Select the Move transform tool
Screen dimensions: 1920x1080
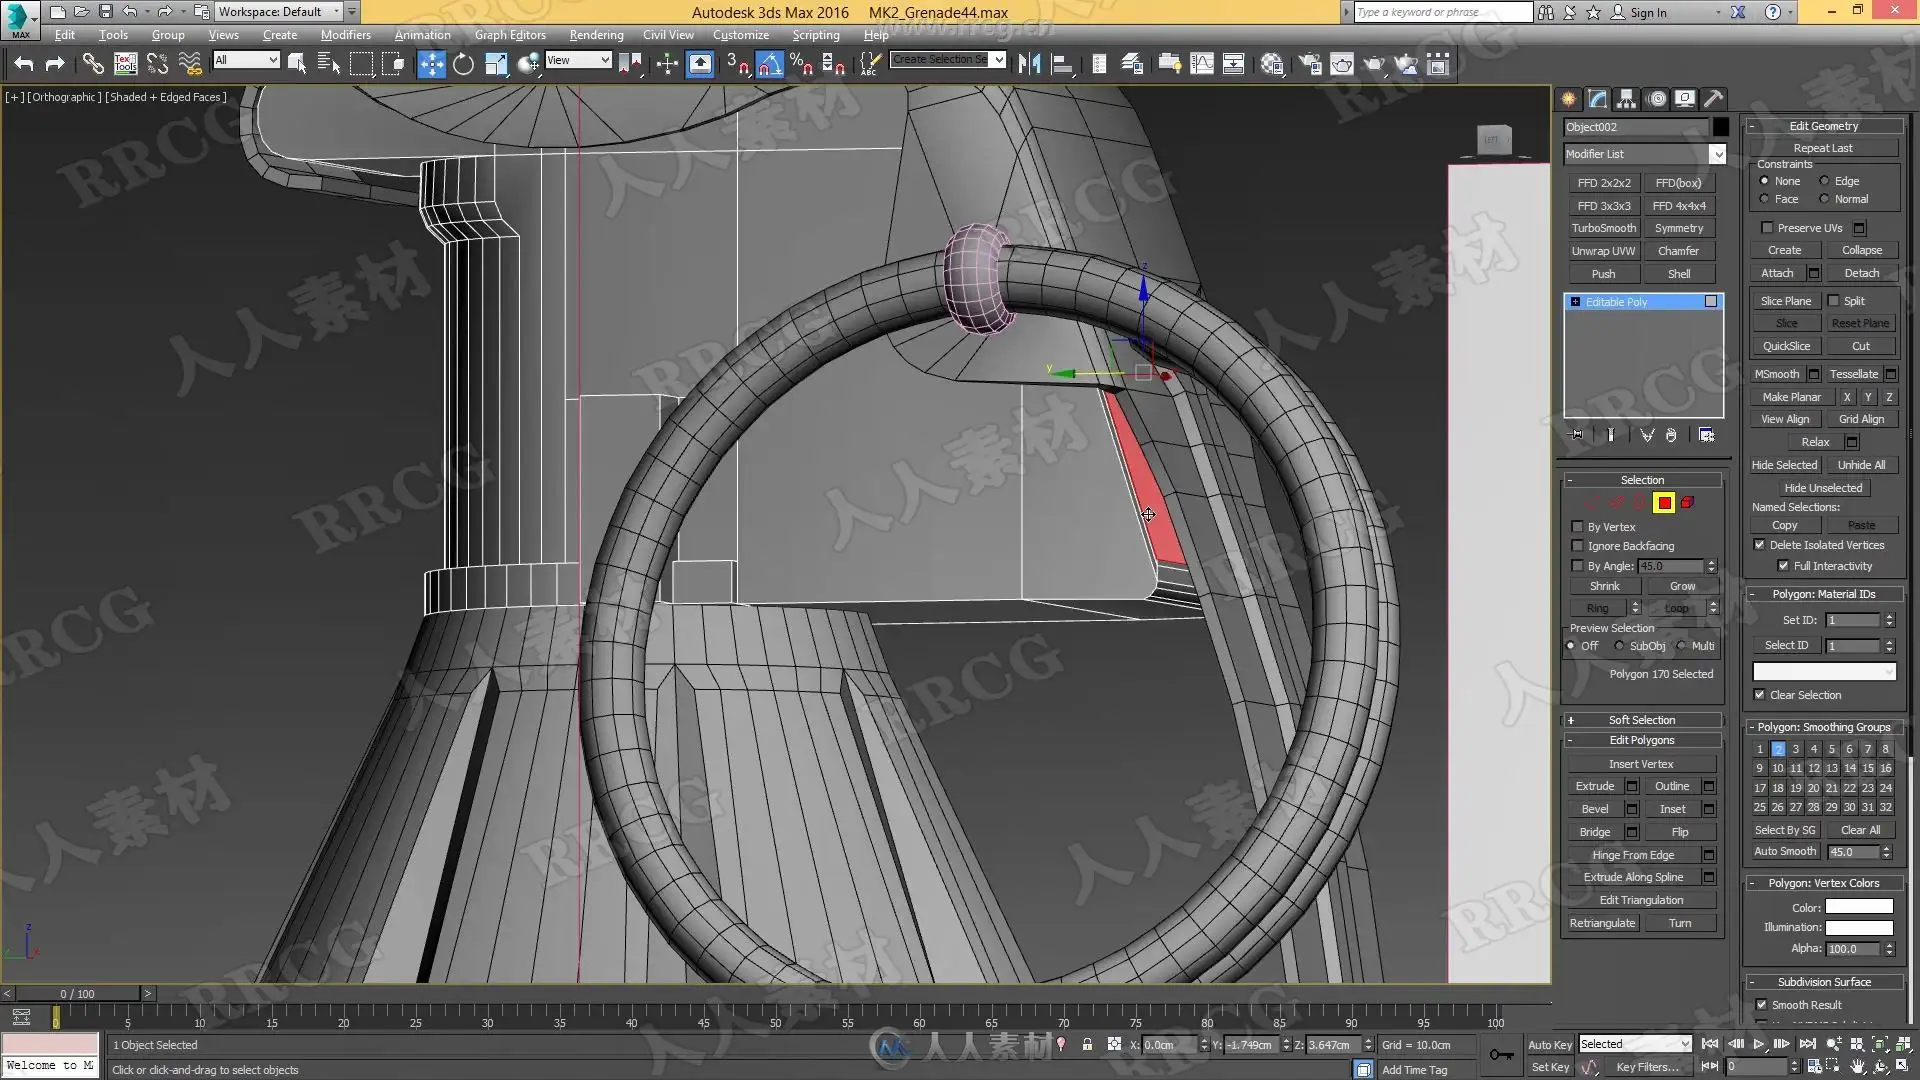coord(431,65)
